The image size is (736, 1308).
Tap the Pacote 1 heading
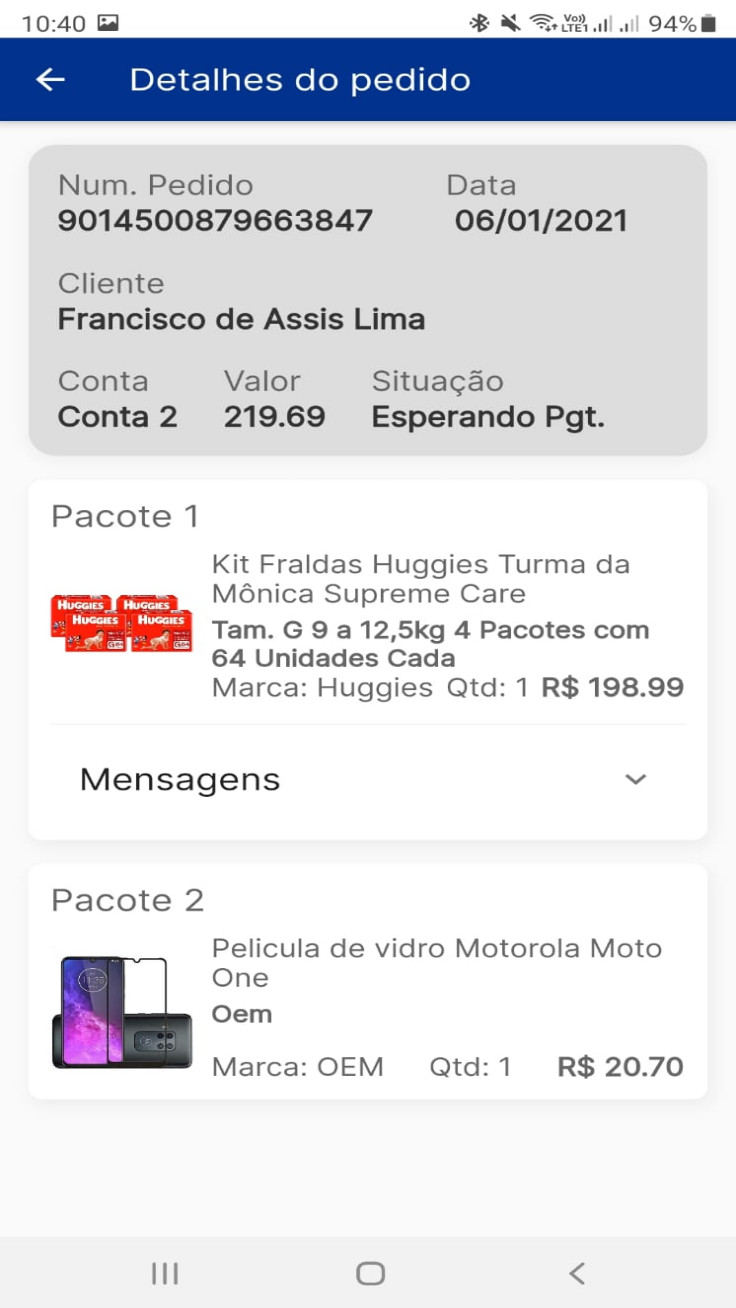pos(125,516)
